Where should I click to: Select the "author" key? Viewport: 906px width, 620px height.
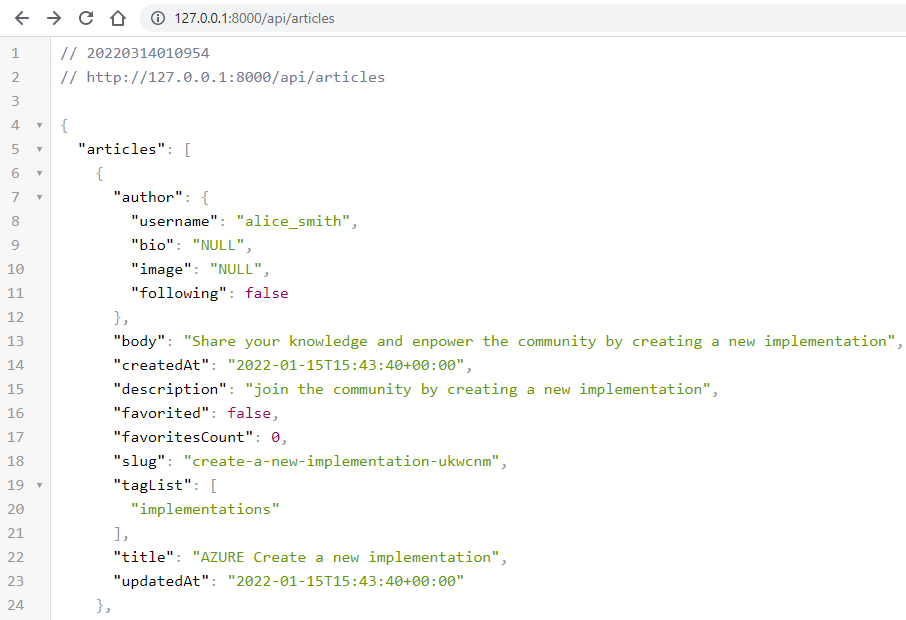(148, 197)
